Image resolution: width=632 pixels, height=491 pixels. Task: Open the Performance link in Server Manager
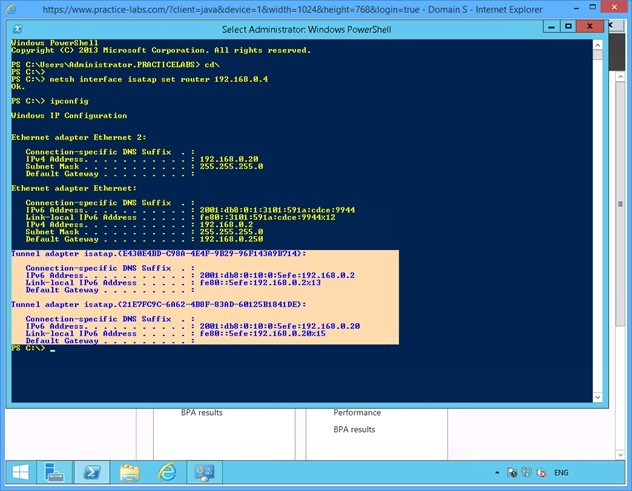pos(357,412)
